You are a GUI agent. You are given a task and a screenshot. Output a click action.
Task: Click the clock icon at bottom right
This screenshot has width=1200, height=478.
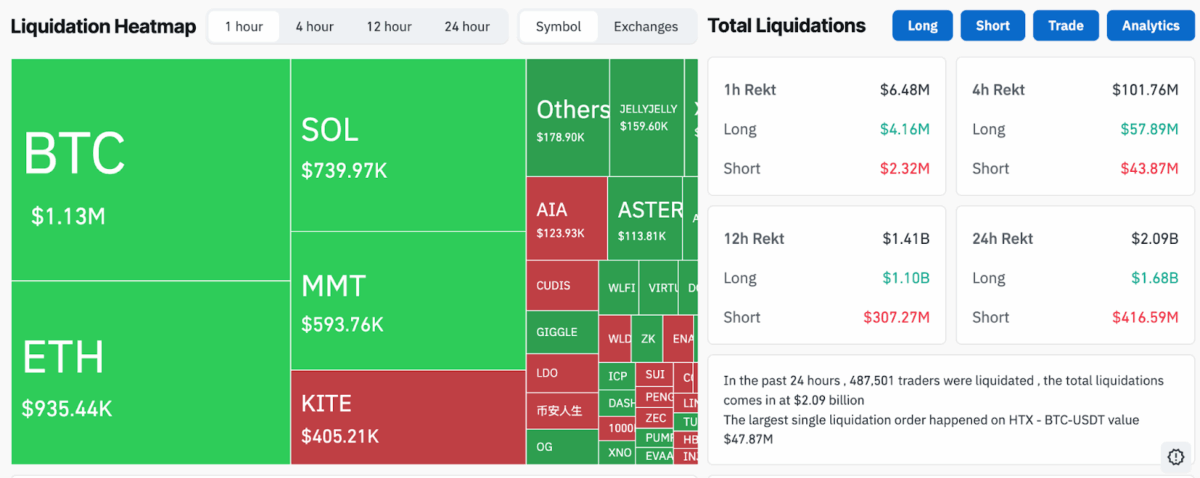pos(1176,456)
